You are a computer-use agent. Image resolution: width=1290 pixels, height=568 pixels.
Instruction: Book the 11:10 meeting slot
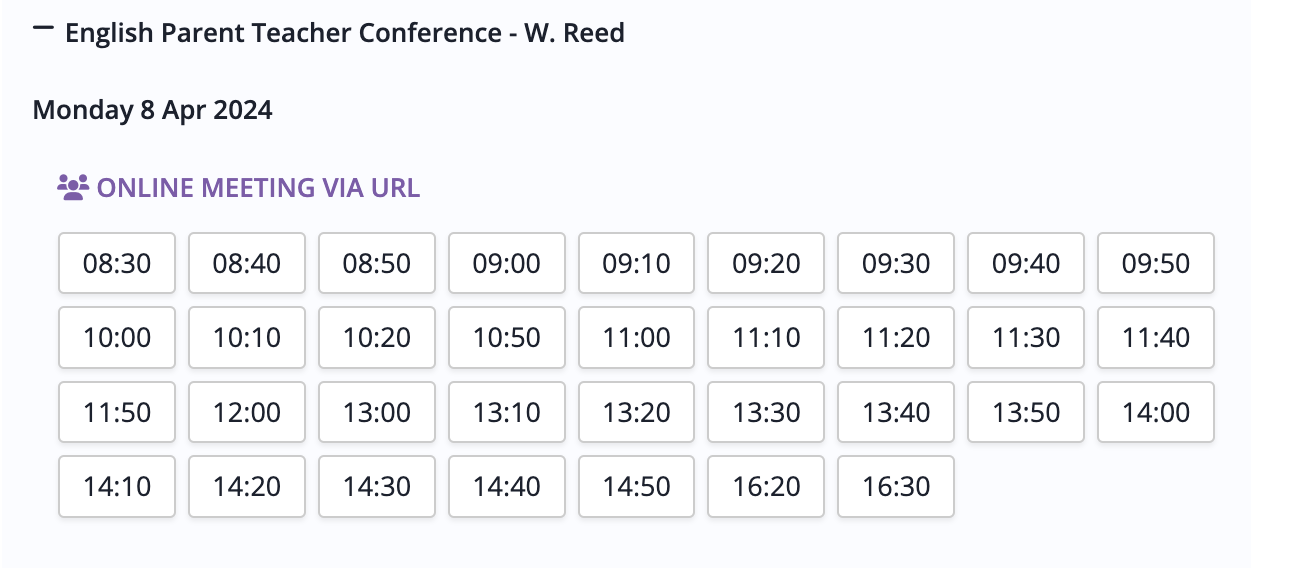pos(766,337)
